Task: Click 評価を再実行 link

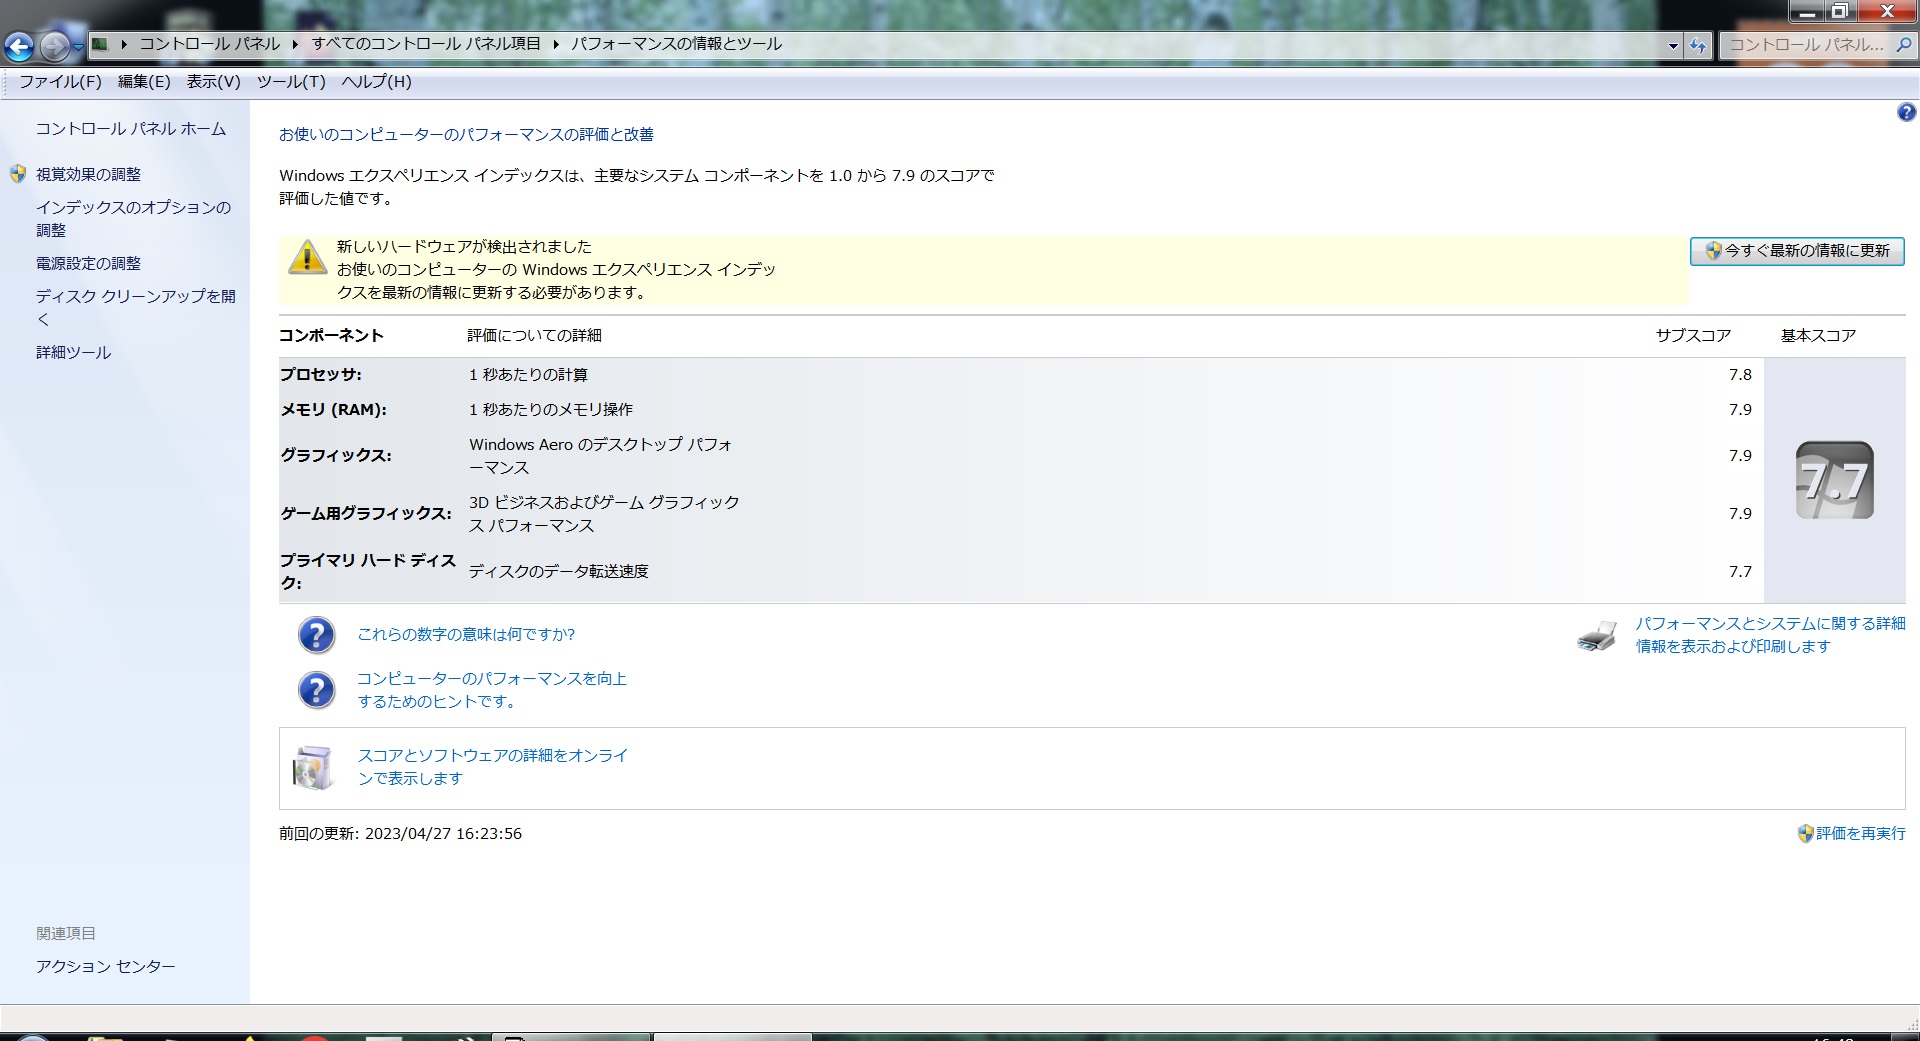Action: click(x=1861, y=833)
